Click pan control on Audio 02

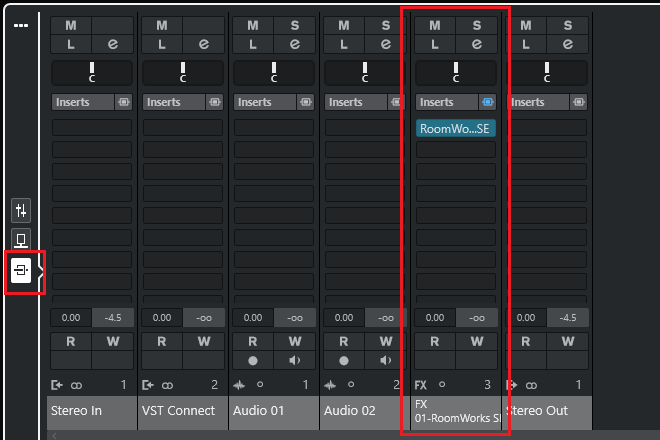365,72
